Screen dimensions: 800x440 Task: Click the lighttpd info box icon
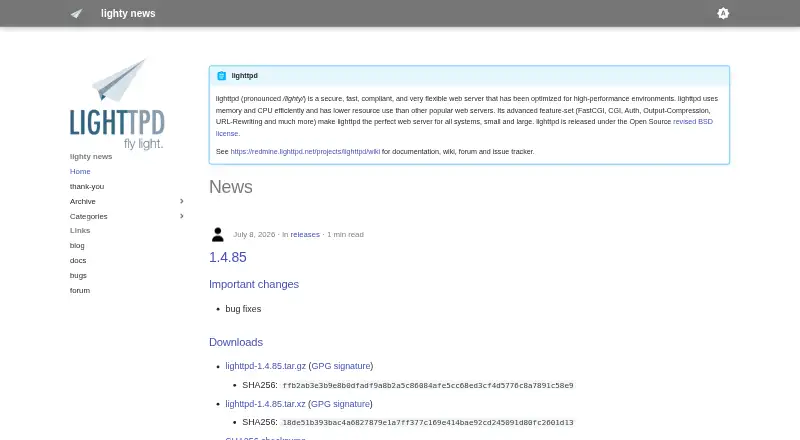tap(221, 76)
